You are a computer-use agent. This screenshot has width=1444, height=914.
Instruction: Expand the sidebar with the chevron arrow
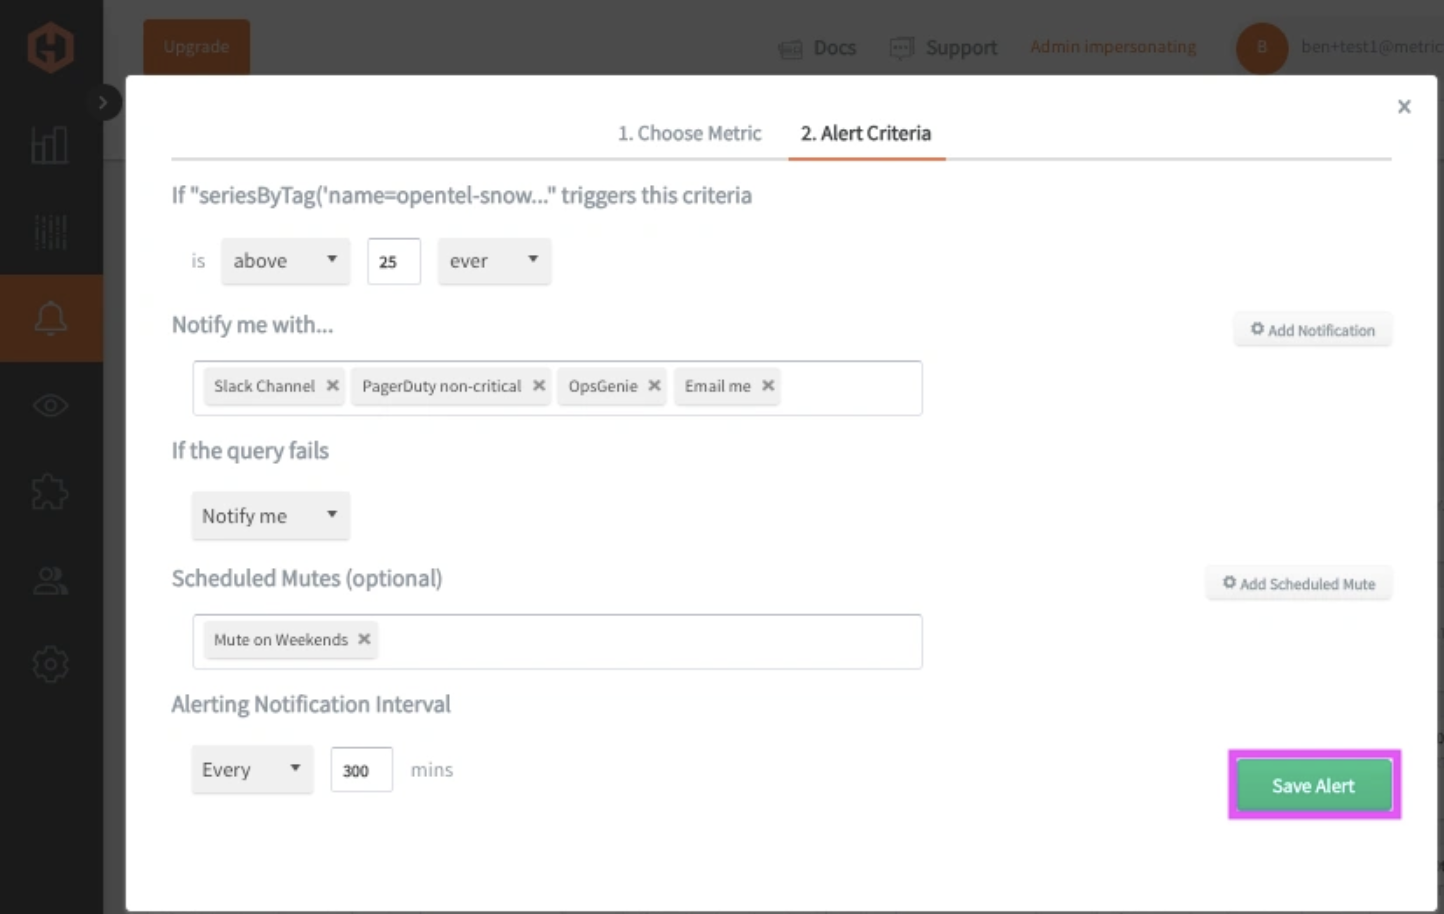(102, 102)
